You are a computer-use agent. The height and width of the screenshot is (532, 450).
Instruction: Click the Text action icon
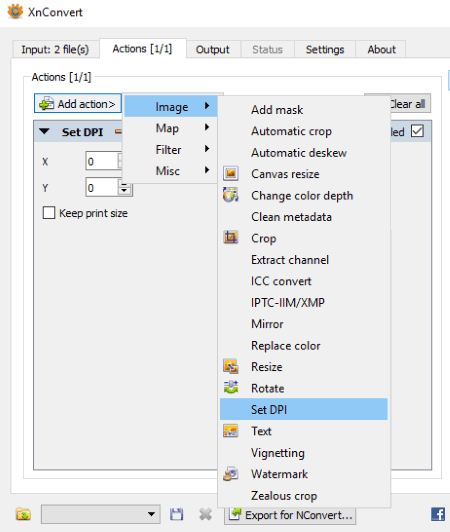[231, 431]
